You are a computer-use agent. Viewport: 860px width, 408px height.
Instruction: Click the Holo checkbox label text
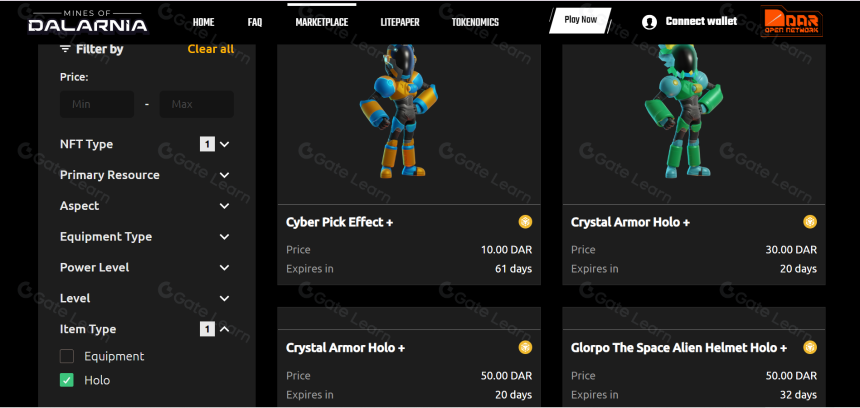click(x=97, y=380)
